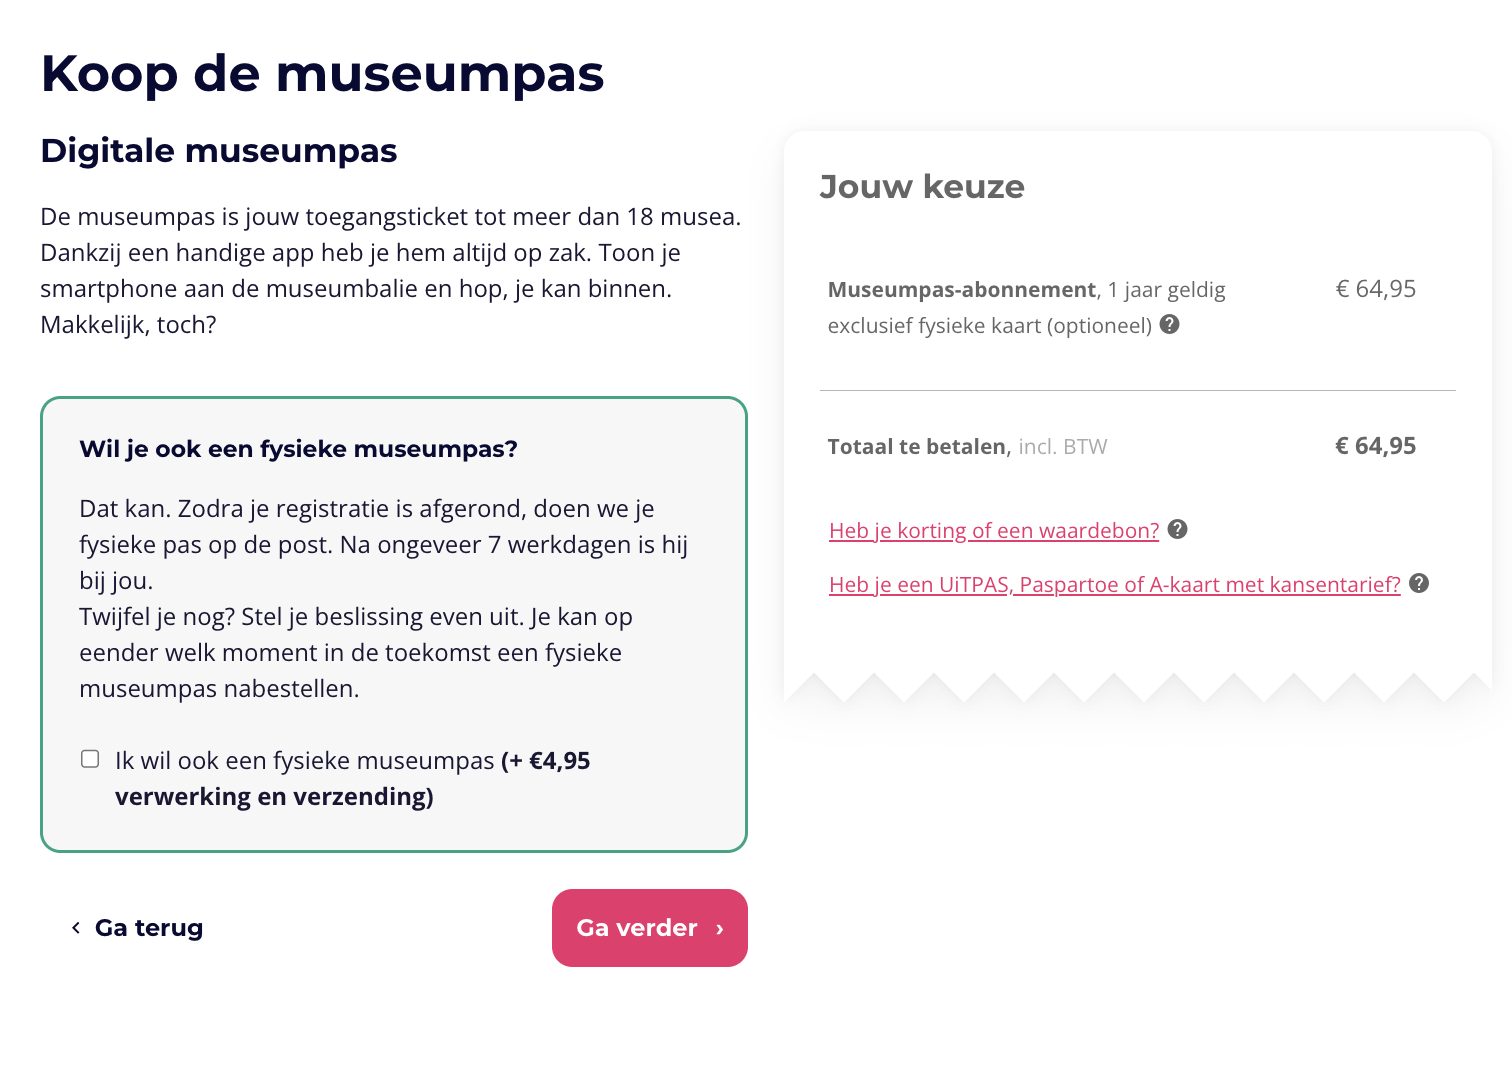This screenshot has width=1512, height=1072.
Task: Click the left chevron before 'Ga terug'
Action: pos(76,928)
